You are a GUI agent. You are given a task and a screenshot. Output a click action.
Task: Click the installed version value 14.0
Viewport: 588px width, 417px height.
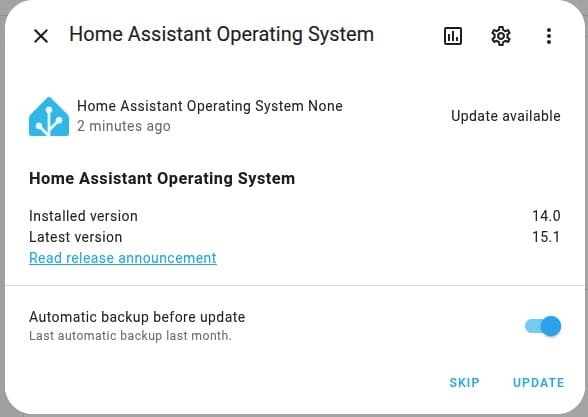point(546,216)
